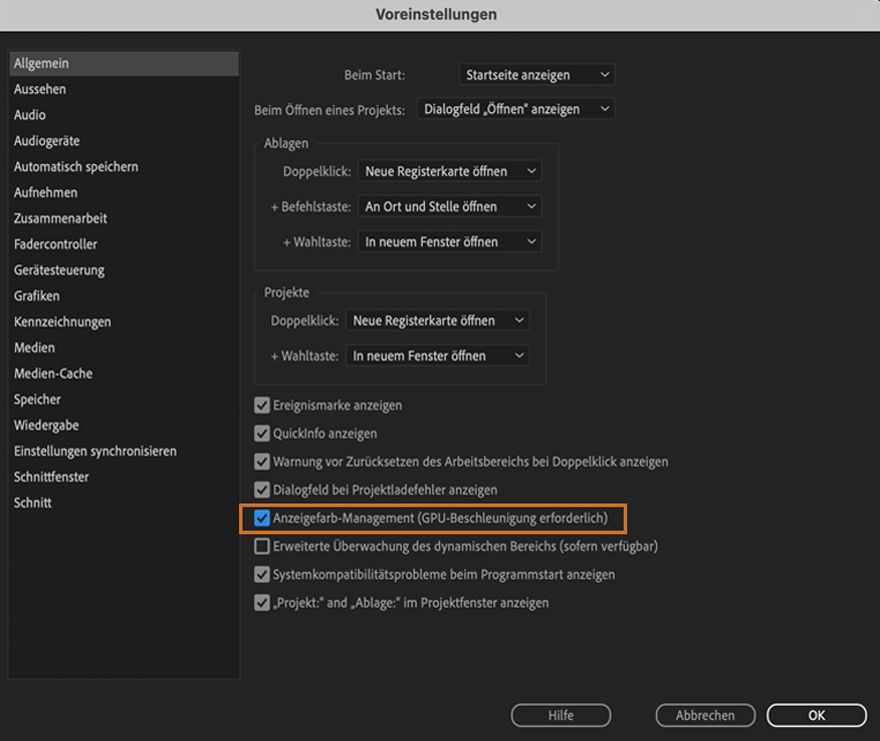Screen dimensions: 880x741
Task: Open the "Audio" preferences section
Action: [x=29, y=114]
